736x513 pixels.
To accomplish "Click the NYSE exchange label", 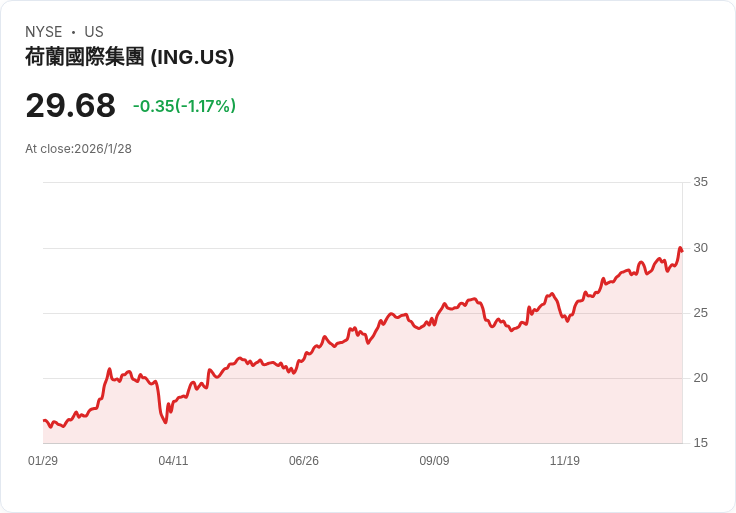I will tap(44, 32).
